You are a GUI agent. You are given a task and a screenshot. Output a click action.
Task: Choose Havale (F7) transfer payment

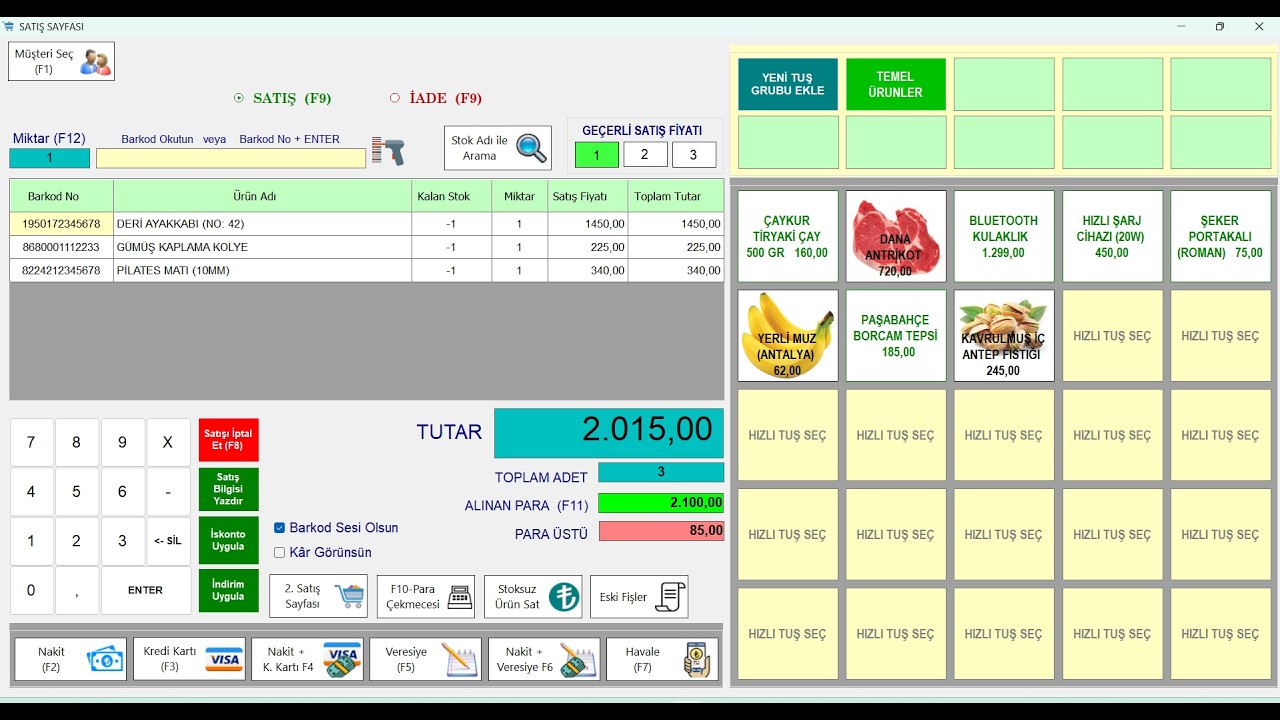point(662,659)
